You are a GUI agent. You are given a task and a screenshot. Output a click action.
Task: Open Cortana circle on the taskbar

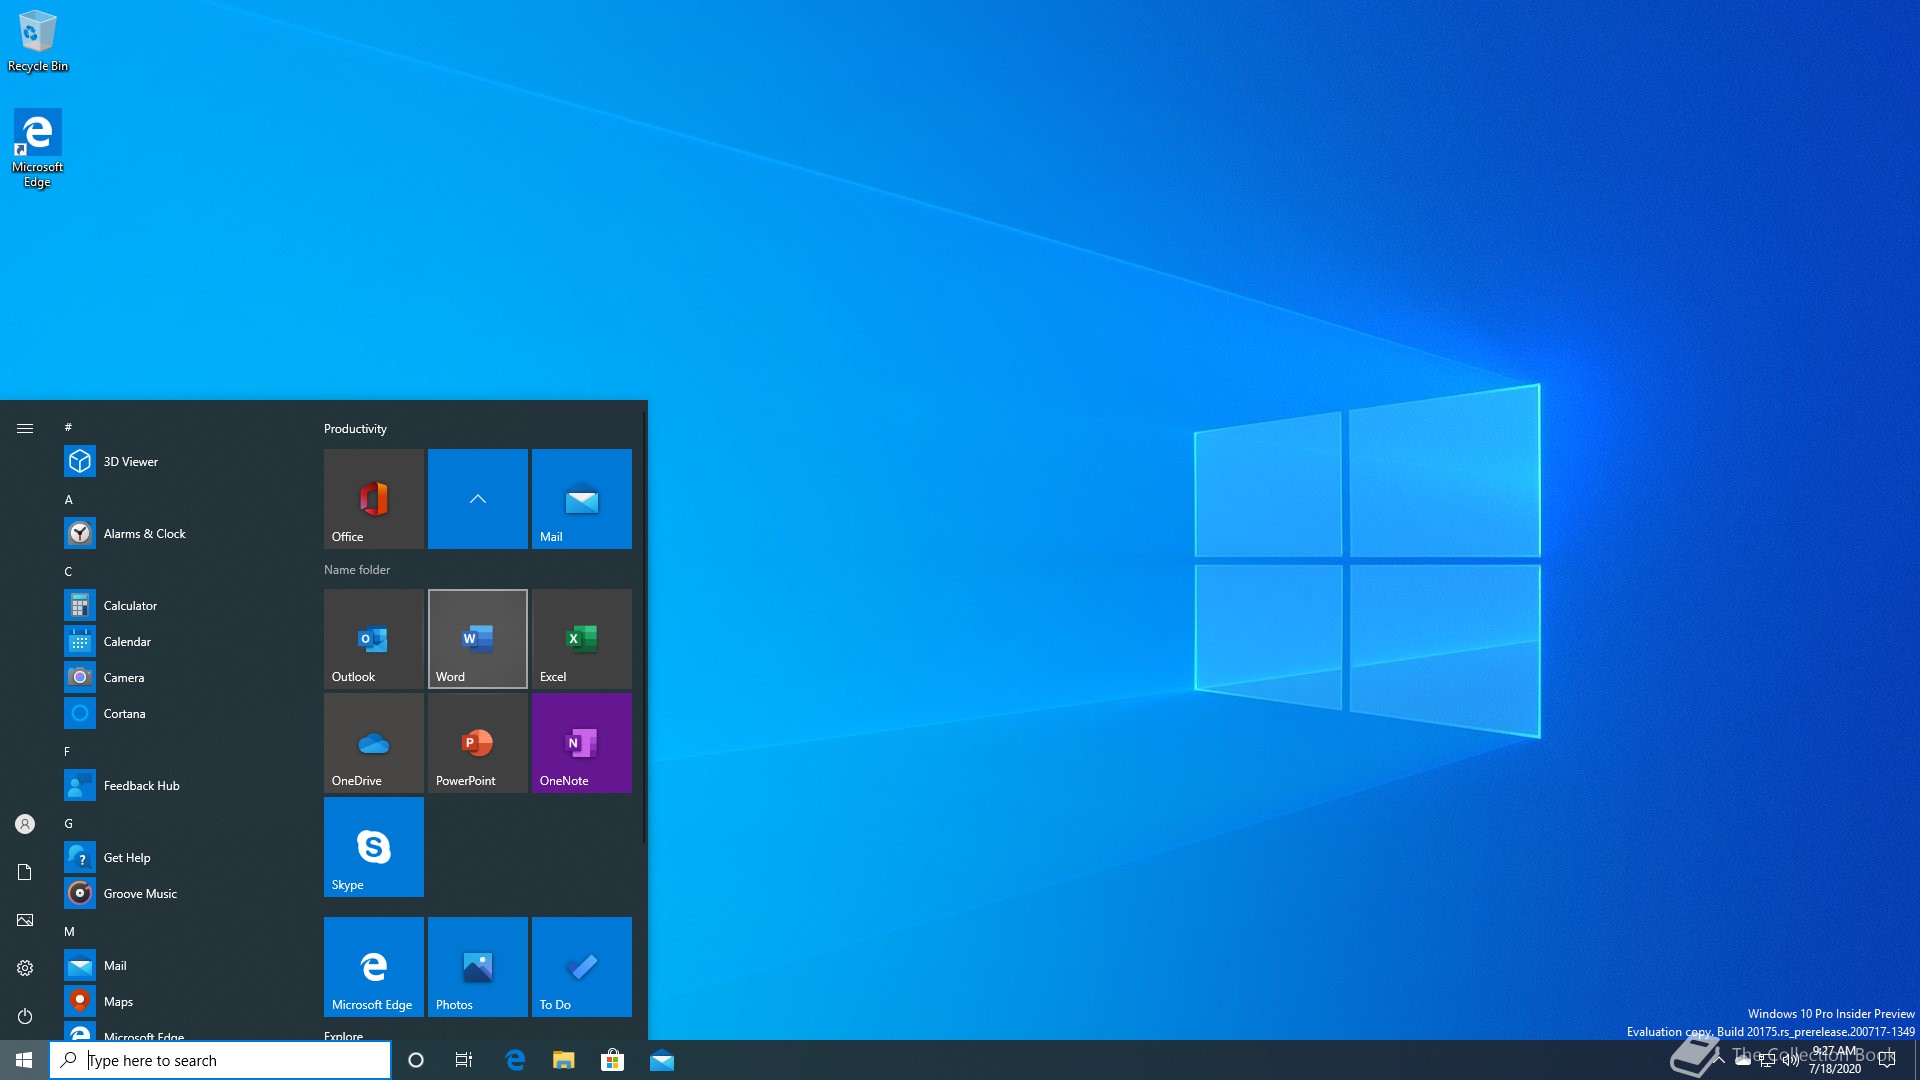pos(416,1060)
